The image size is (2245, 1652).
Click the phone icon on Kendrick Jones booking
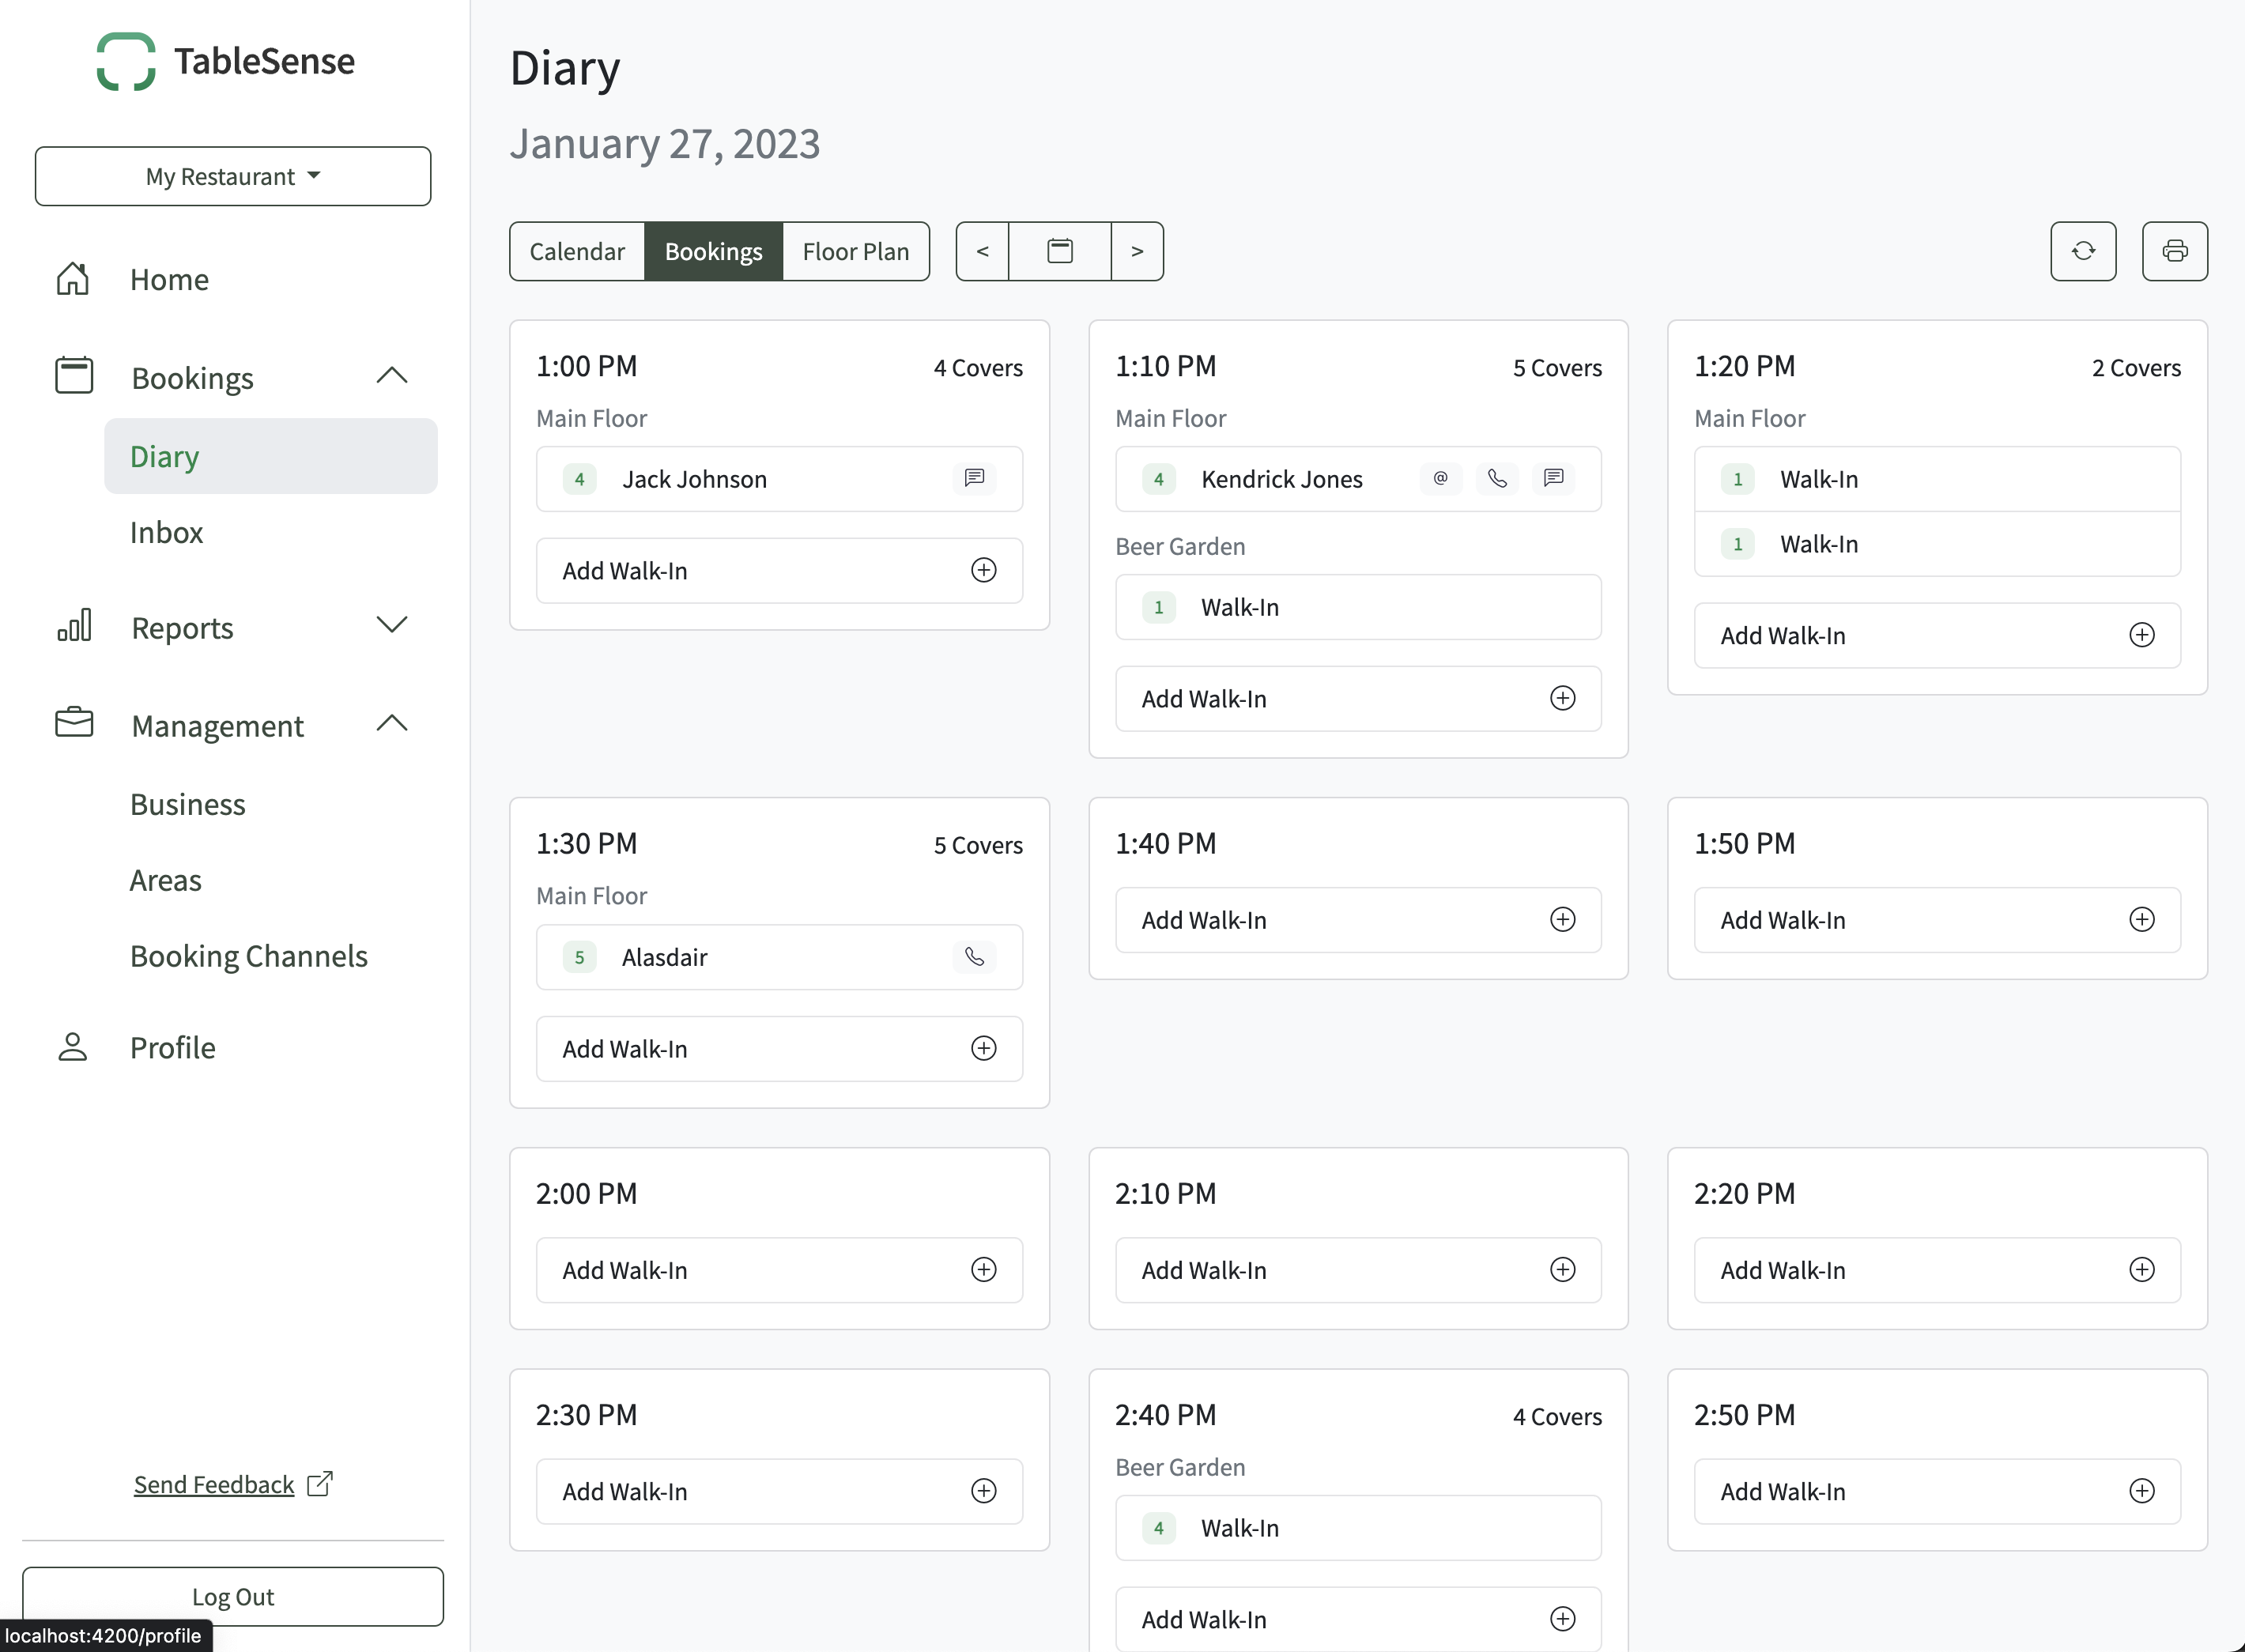(1497, 479)
